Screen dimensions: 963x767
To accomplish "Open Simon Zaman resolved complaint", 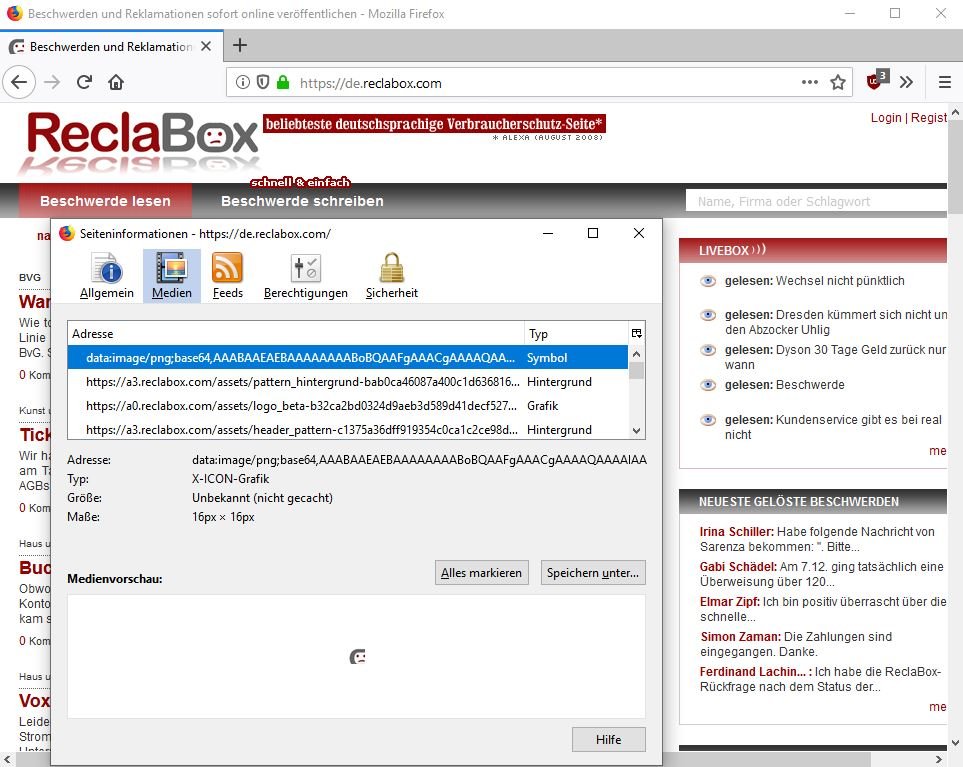I will (796, 644).
